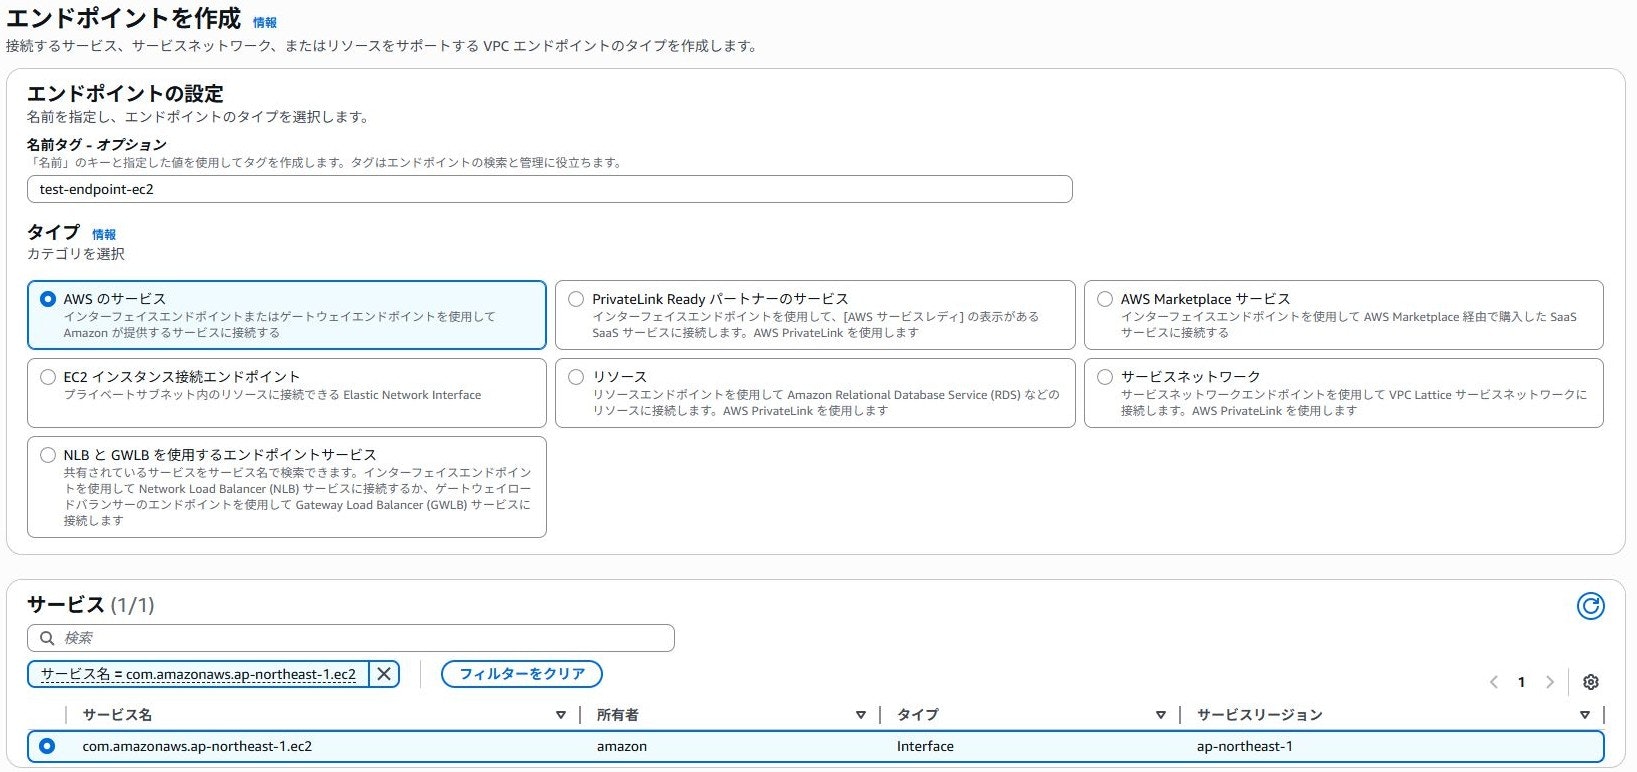Sort by タイプ column arrow
This screenshot has width=1637, height=772.
pyautogui.click(x=1160, y=715)
